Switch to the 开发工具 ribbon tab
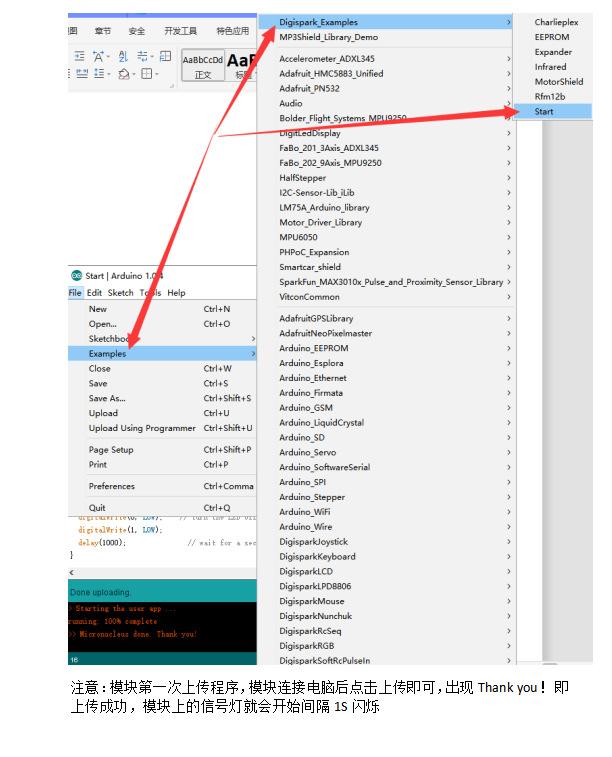 pos(180,31)
